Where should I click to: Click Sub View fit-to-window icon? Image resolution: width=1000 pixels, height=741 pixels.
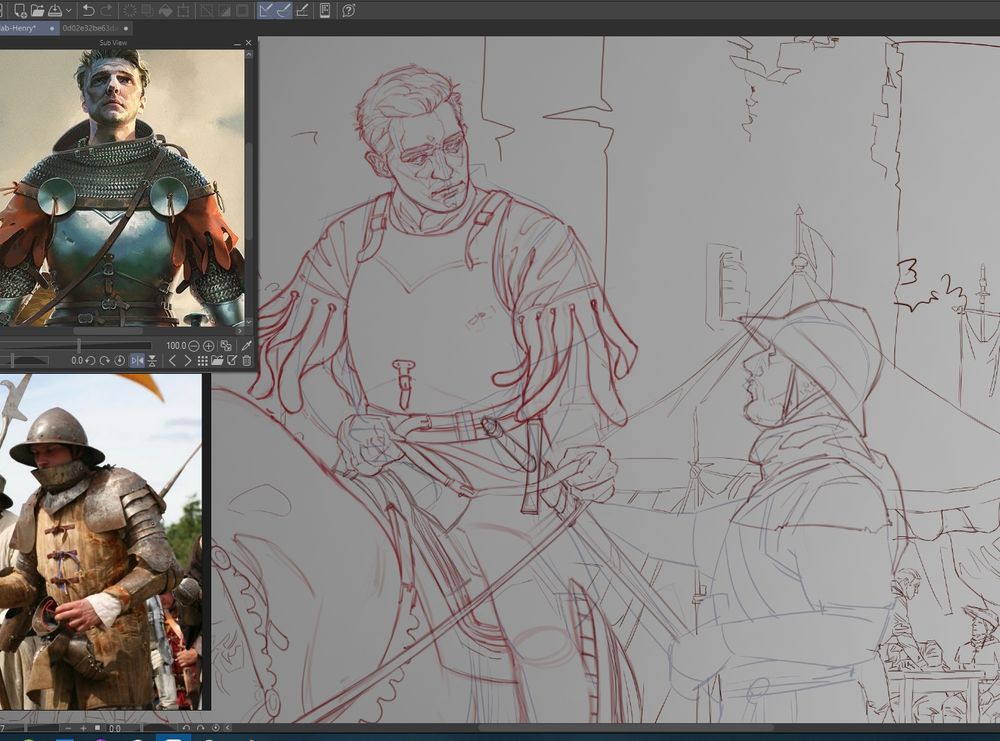(x=226, y=346)
